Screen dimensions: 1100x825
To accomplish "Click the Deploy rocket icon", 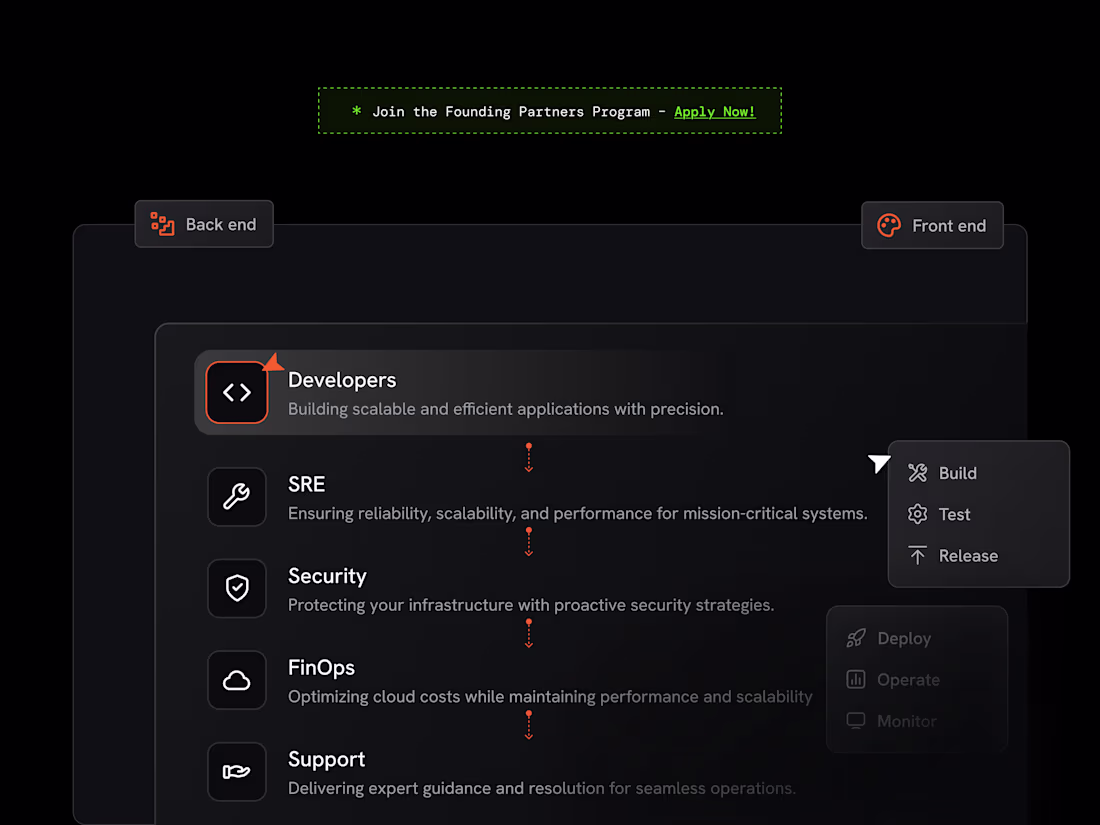I will pos(856,638).
